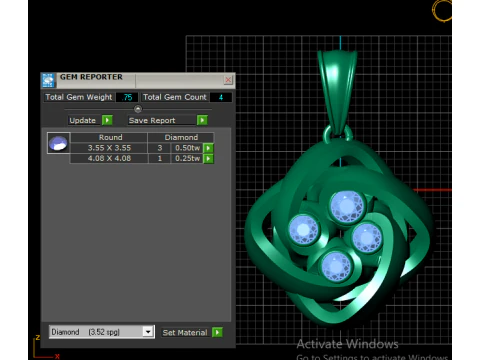The width and height of the screenshot is (480, 360).
Task: Select the bottom gem on the pendant
Action: pos(336,267)
